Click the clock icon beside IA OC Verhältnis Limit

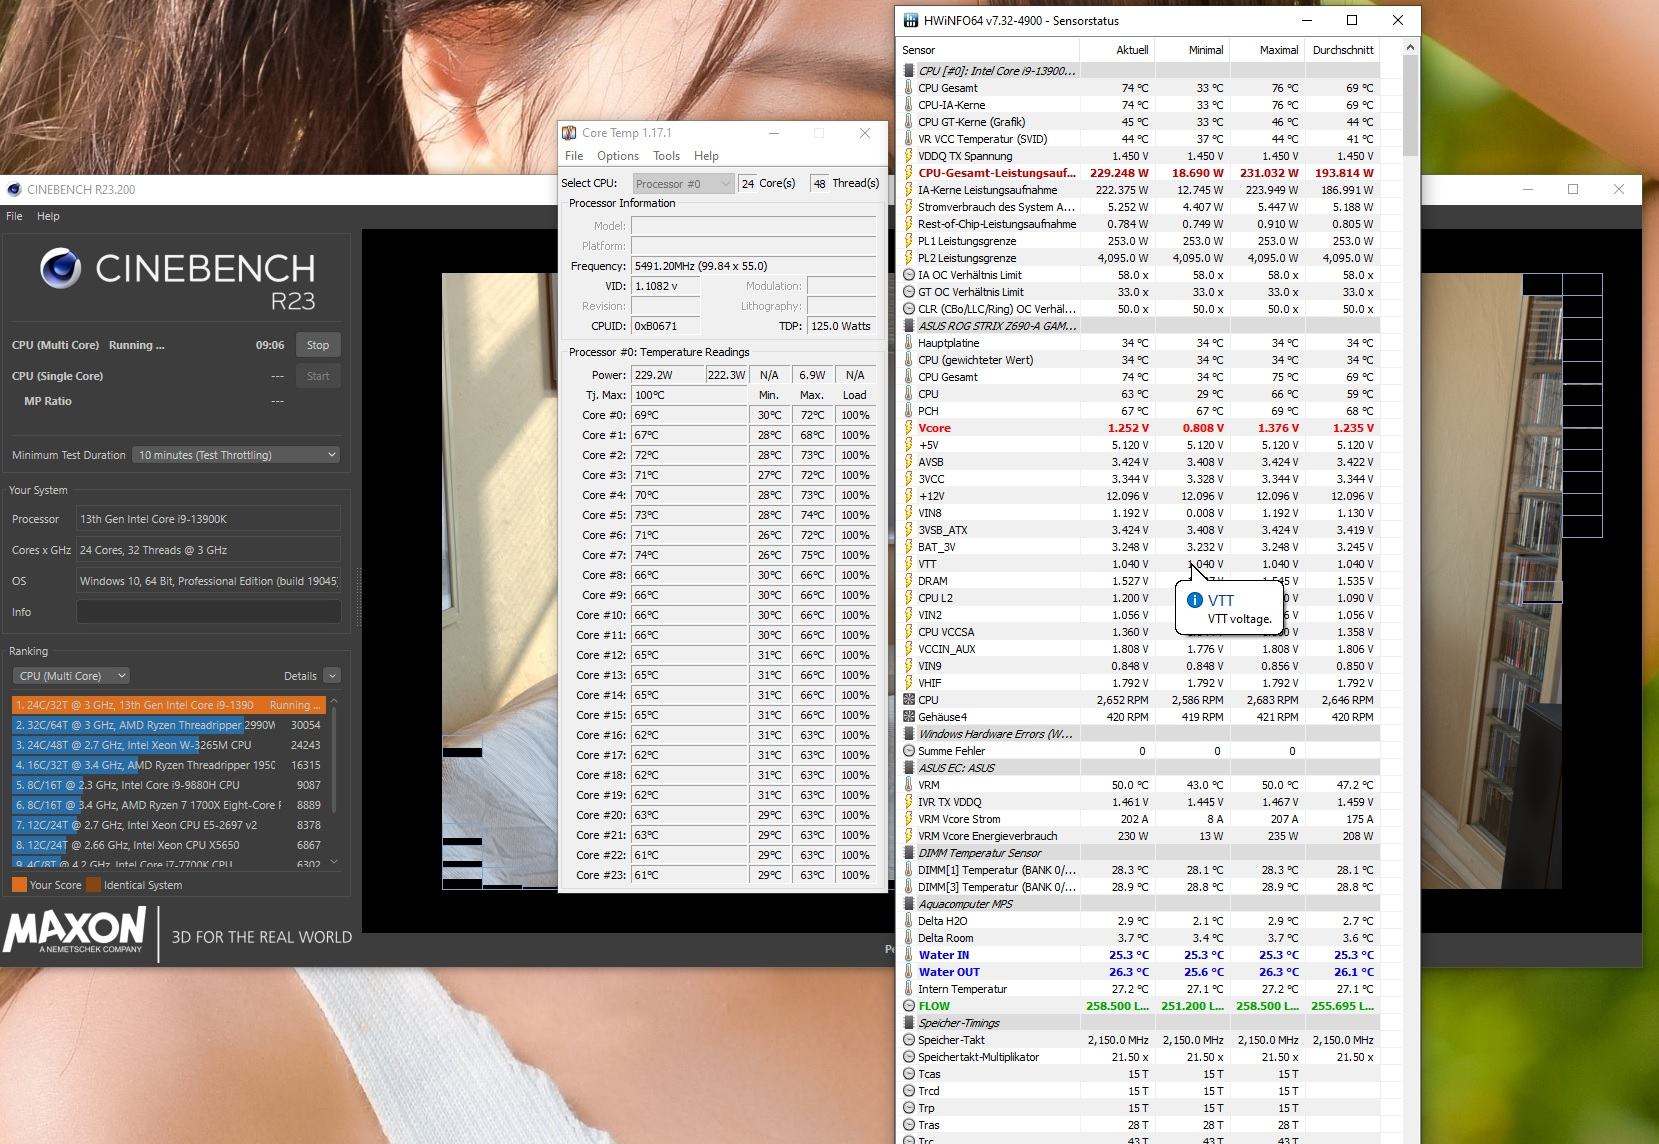[x=909, y=275]
